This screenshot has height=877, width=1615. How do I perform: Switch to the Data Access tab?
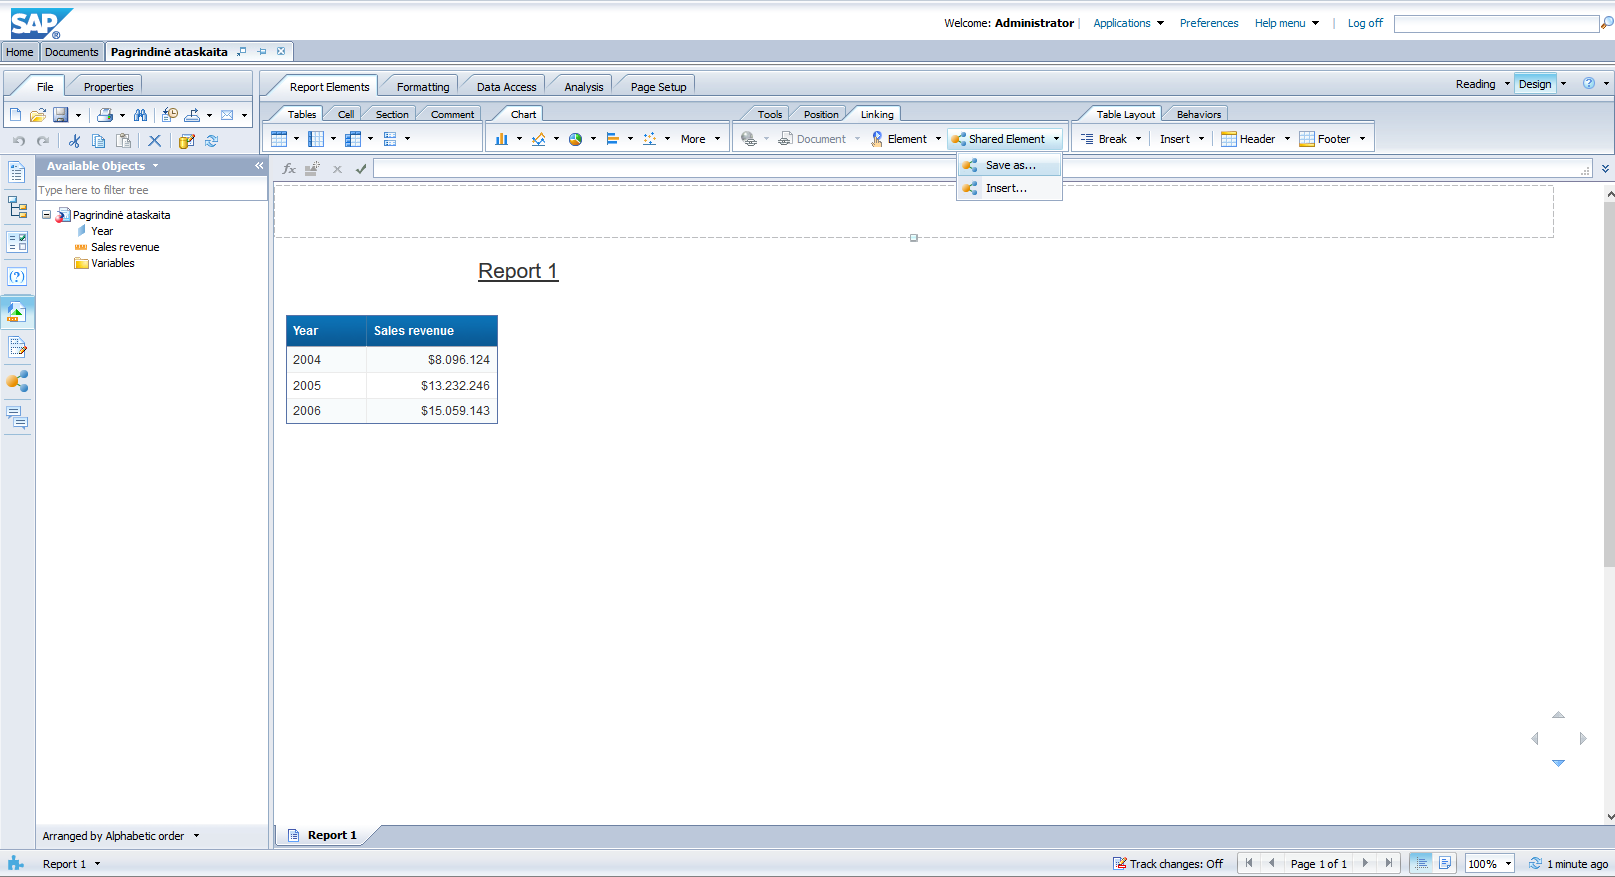tap(506, 87)
